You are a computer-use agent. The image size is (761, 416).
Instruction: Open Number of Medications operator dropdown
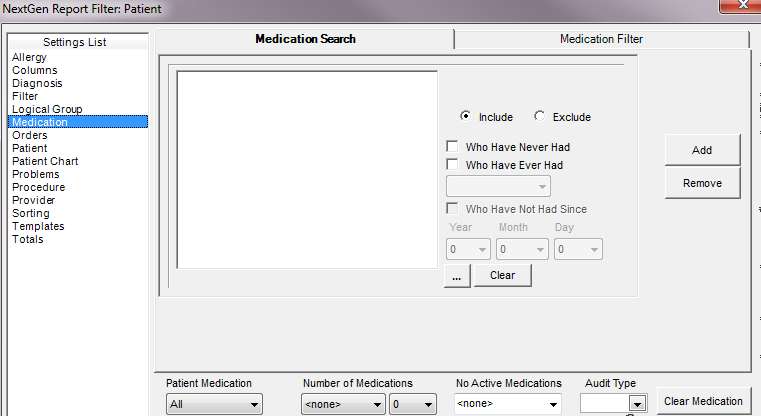point(343,404)
